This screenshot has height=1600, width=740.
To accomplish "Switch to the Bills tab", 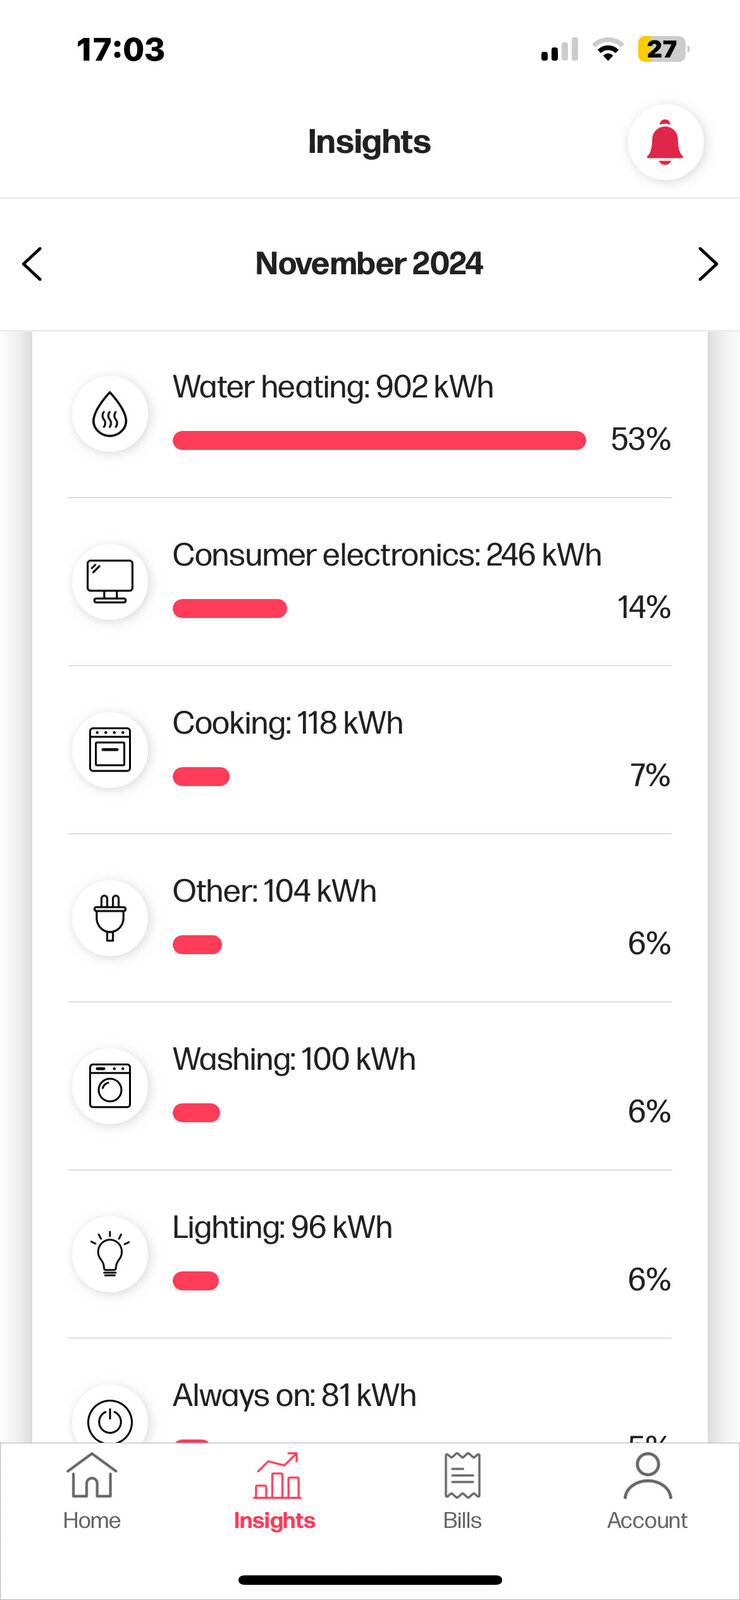I will click(x=462, y=1491).
